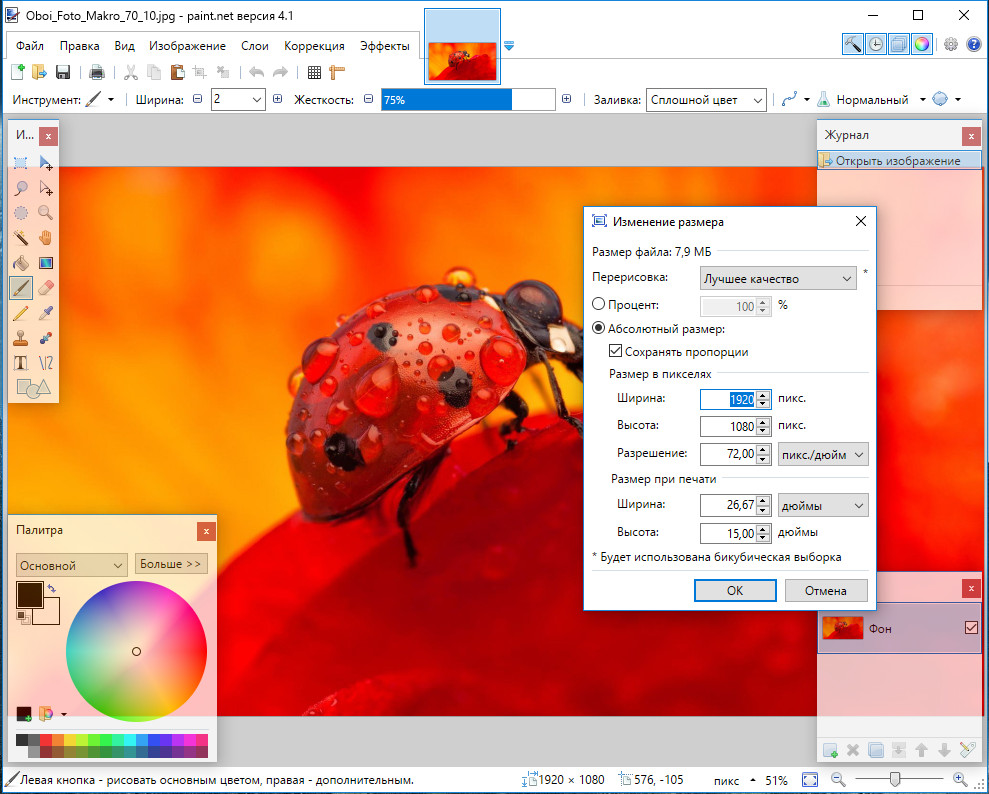
Task: Click the Больше >> button in palette
Action: 171,564
